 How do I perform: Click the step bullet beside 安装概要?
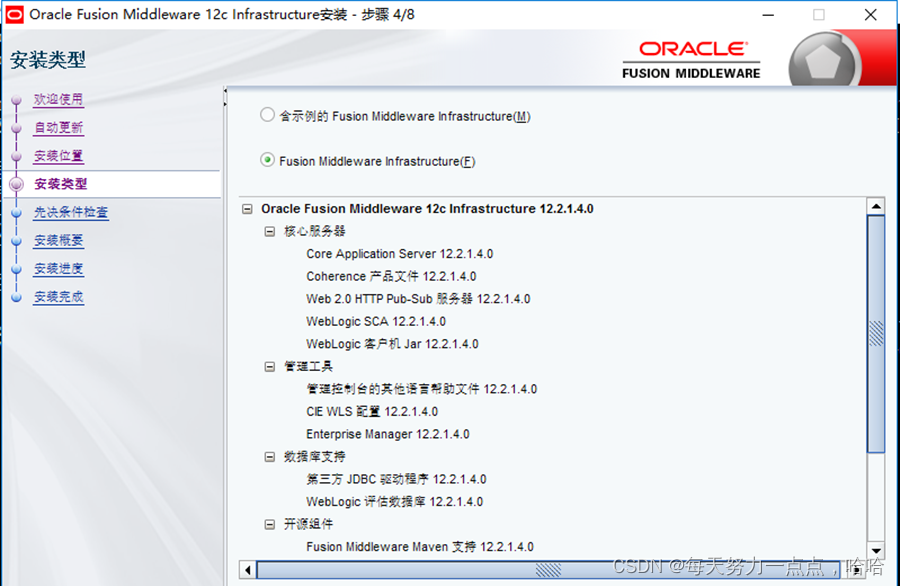(17, 240)
